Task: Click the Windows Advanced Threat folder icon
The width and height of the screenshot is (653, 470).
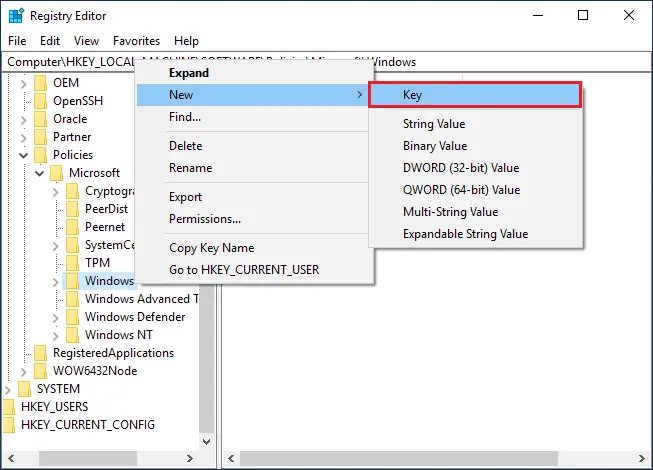Action: tap(72, 299)
